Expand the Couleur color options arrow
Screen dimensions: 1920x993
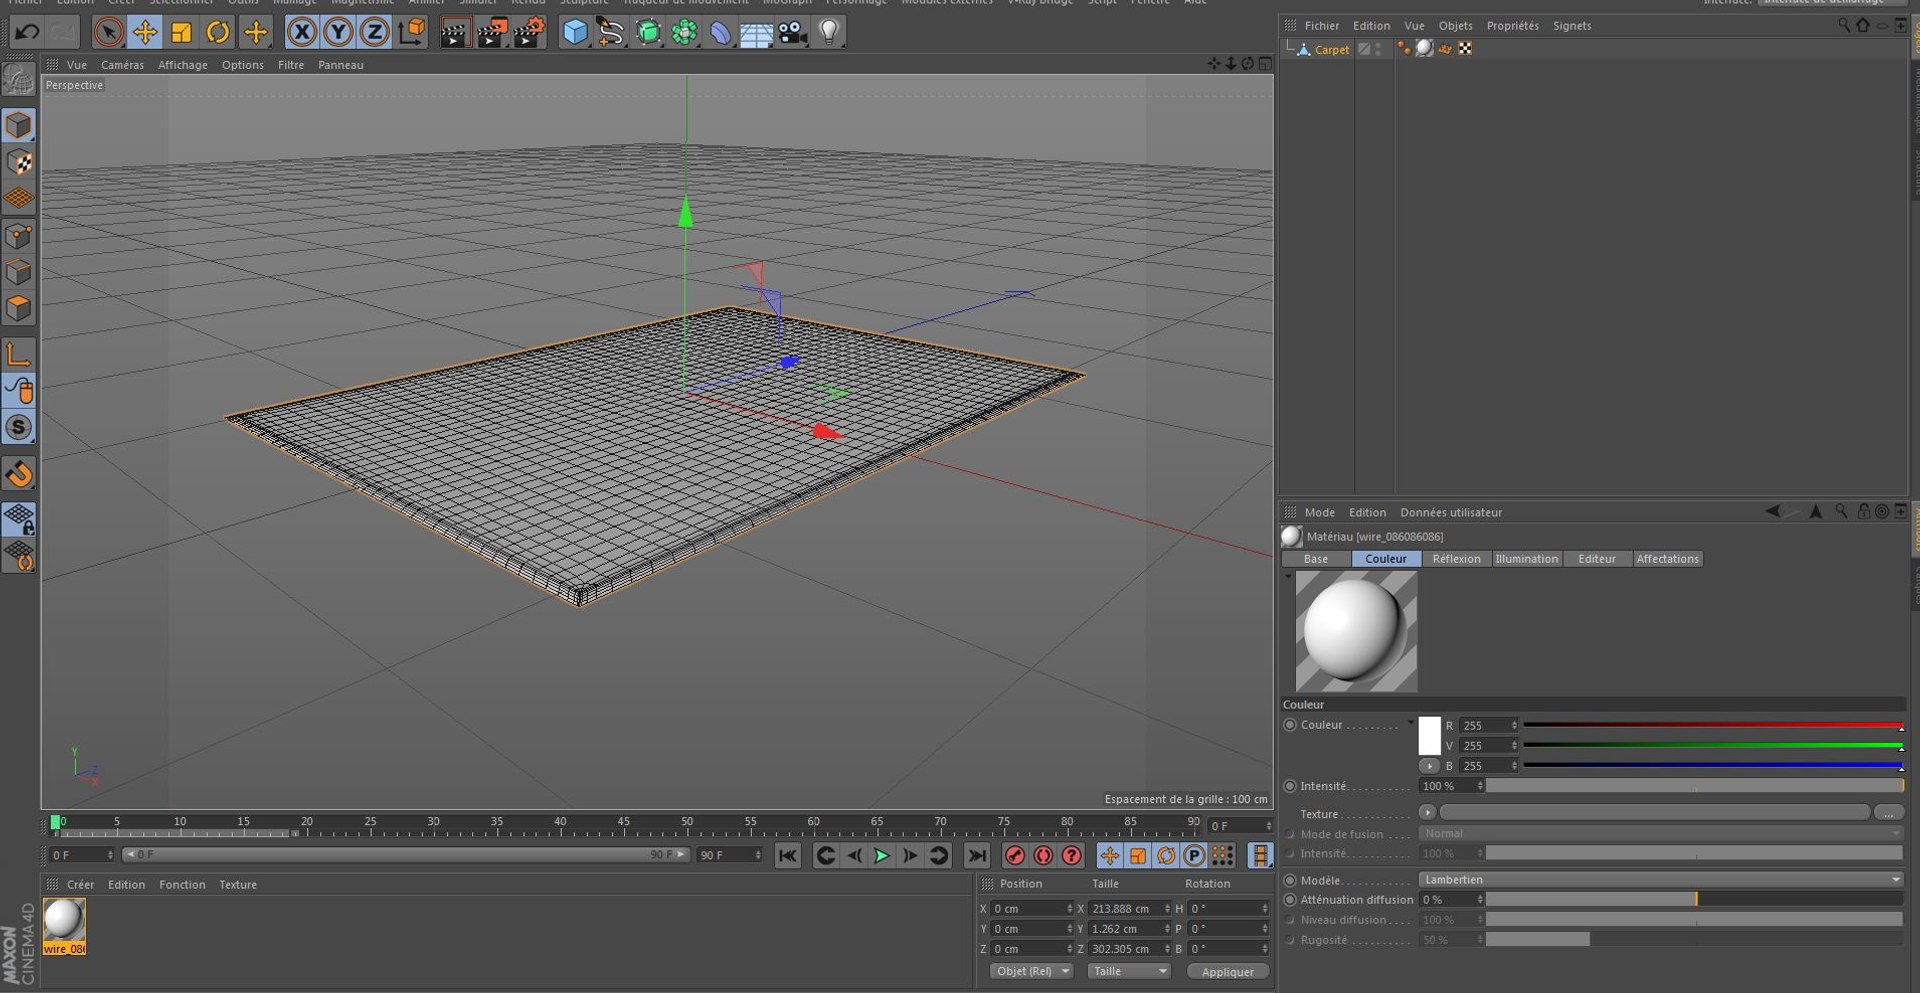pyautogui.click(x=1411, y=722)
